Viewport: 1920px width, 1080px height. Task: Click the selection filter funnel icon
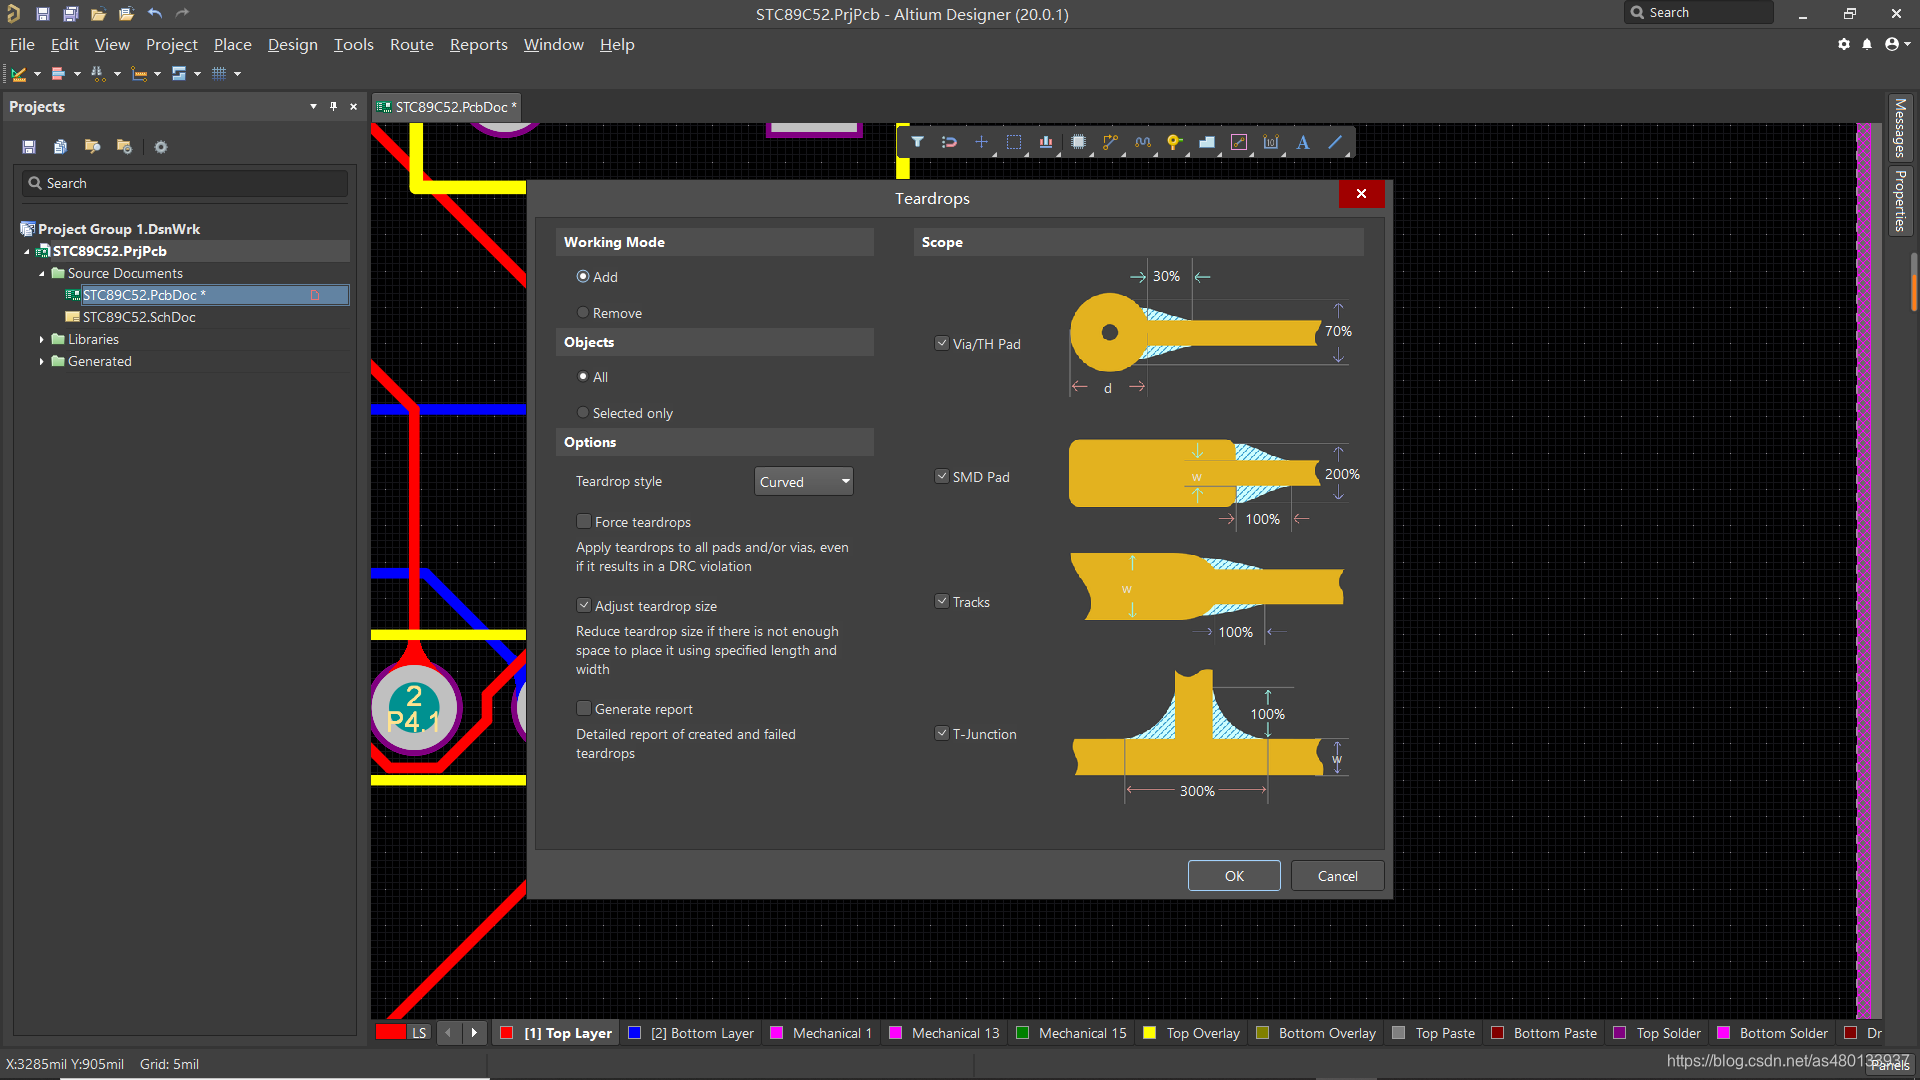click(x=917, y=142)
